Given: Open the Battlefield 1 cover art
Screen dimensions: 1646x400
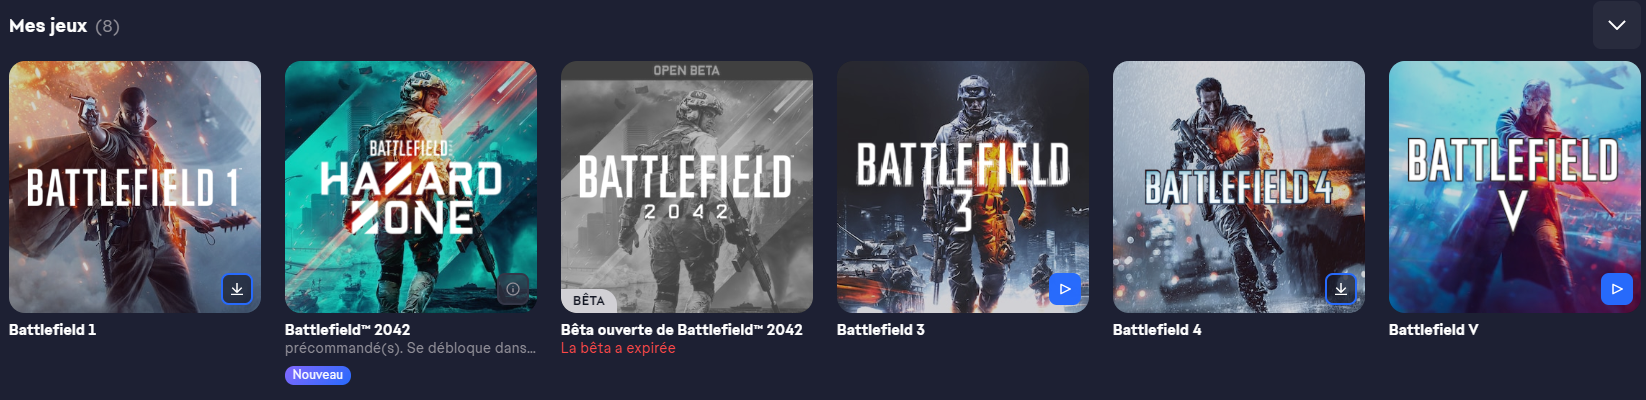Looking at the screenshot, I should pos(135,187).
